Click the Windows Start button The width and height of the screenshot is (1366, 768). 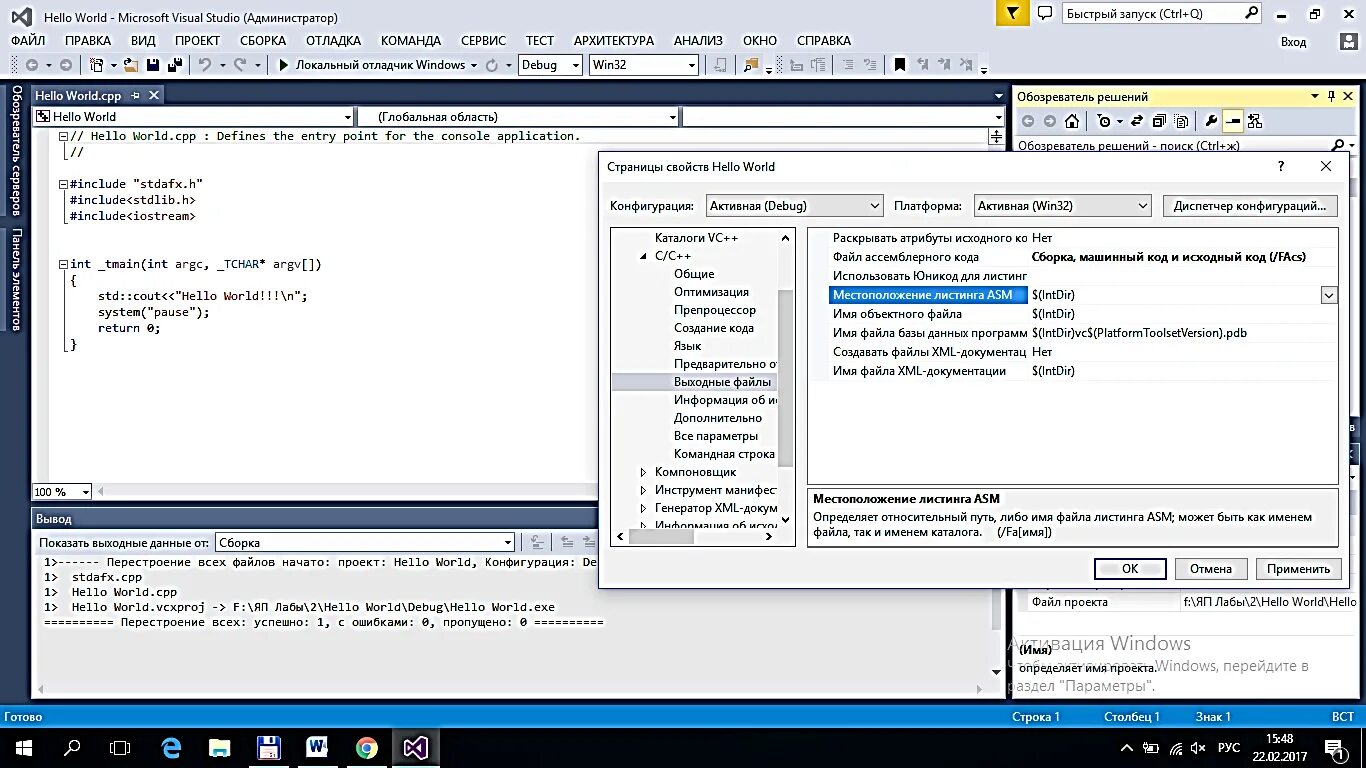pyautogui.click(x=23, y=747)
